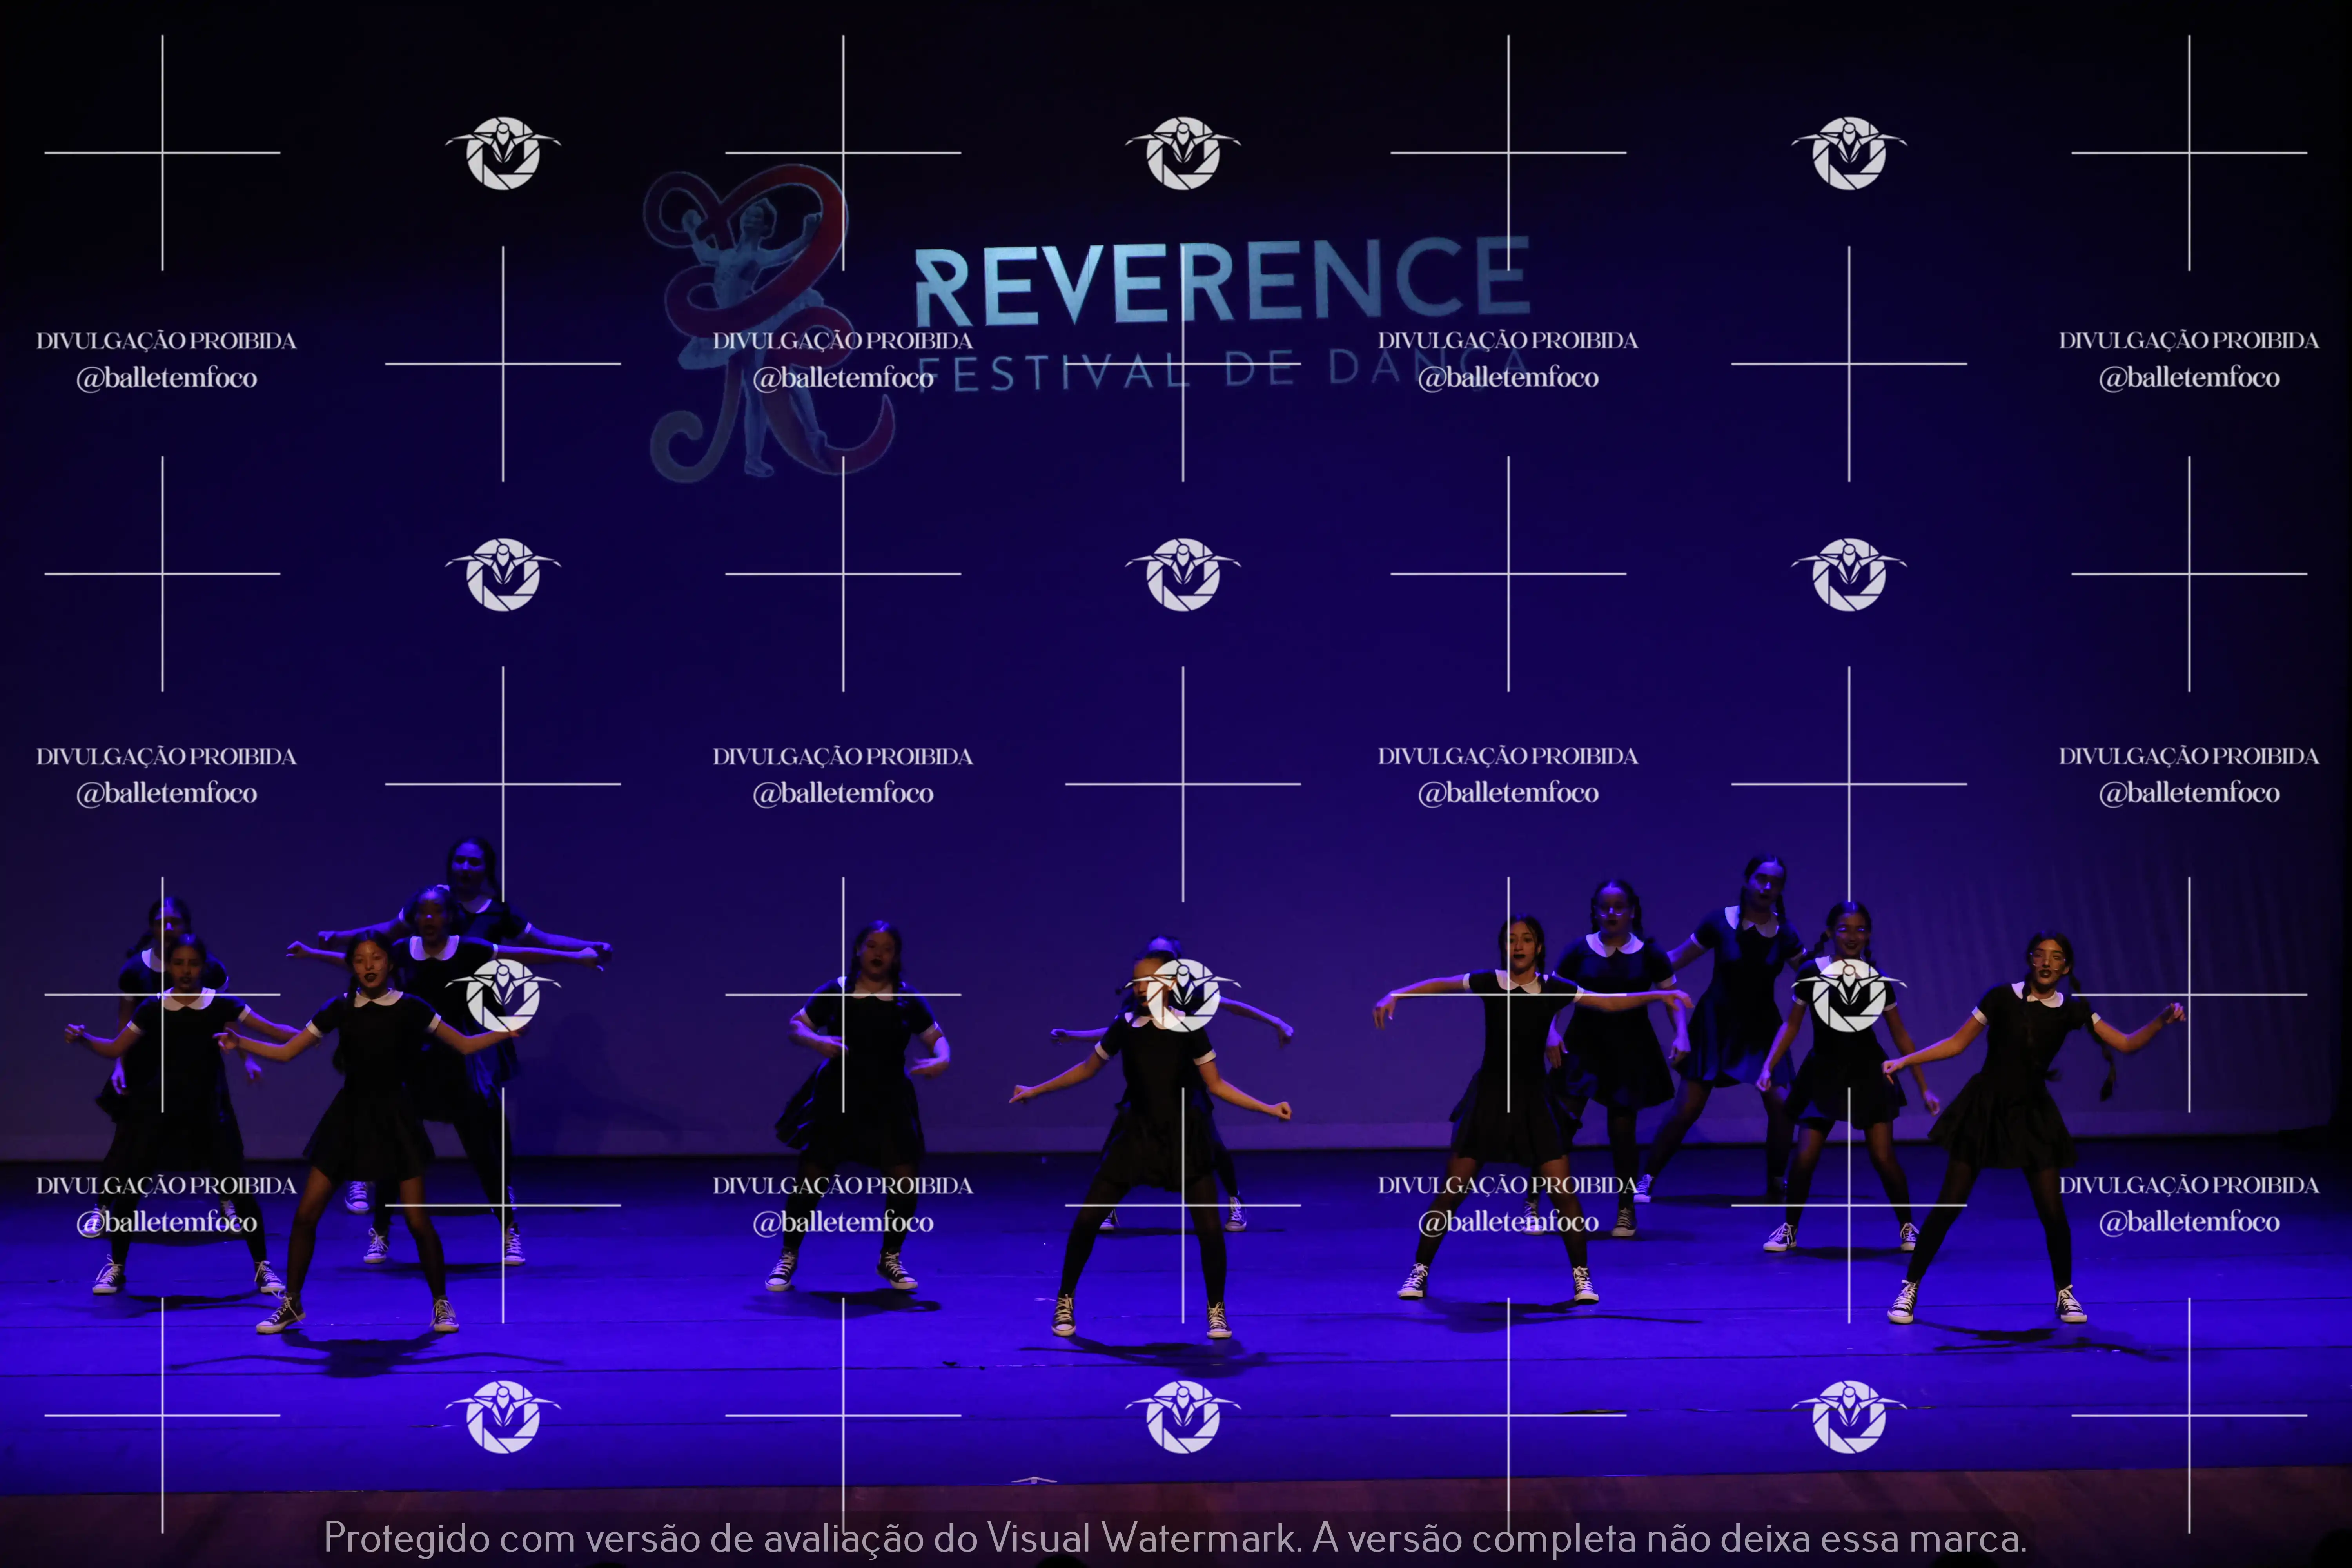Click the top-right @balletemfoco watermark handle

(x=2189, y=378)
